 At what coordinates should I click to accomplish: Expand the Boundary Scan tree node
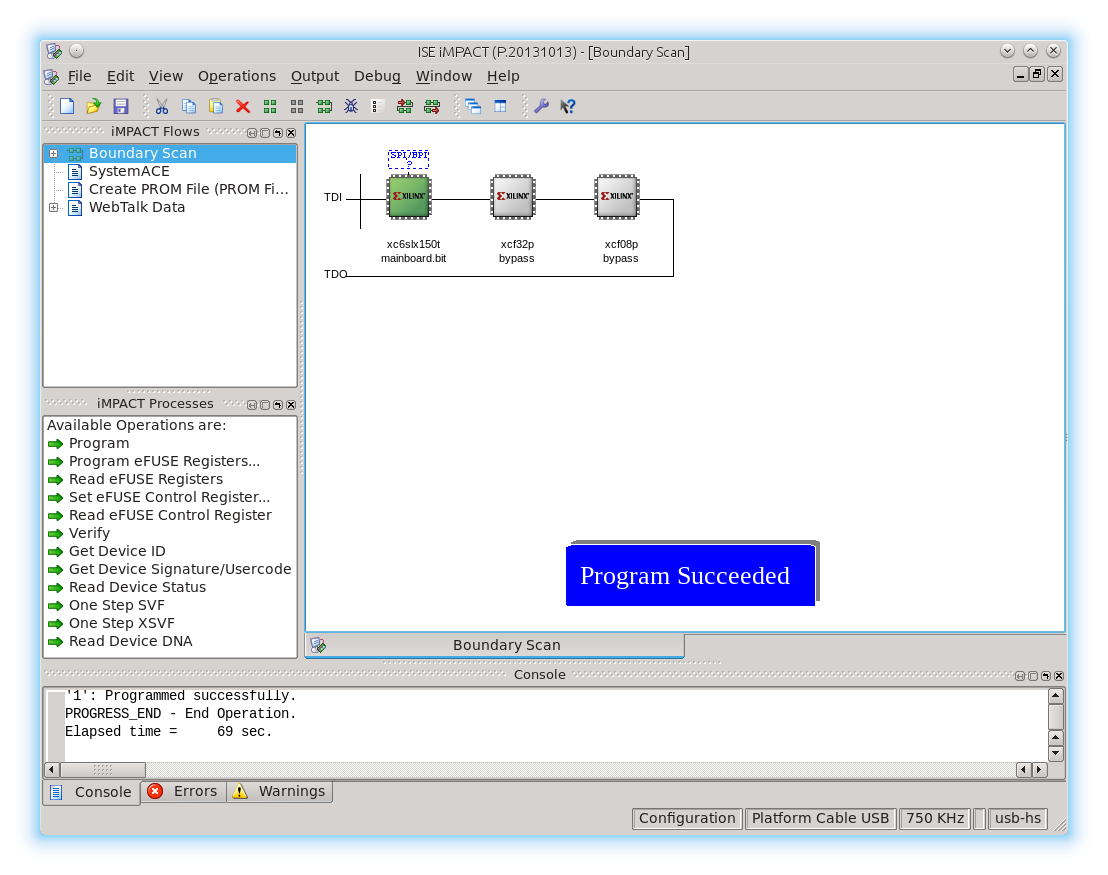tap(54, 153)
